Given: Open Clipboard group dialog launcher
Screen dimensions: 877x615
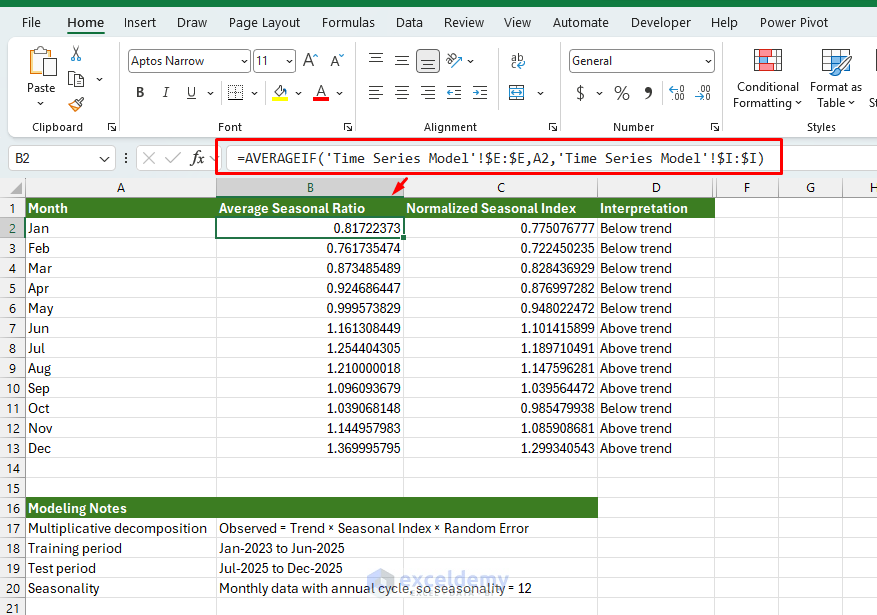Looking at the screenshot, I should pos(112,127).
